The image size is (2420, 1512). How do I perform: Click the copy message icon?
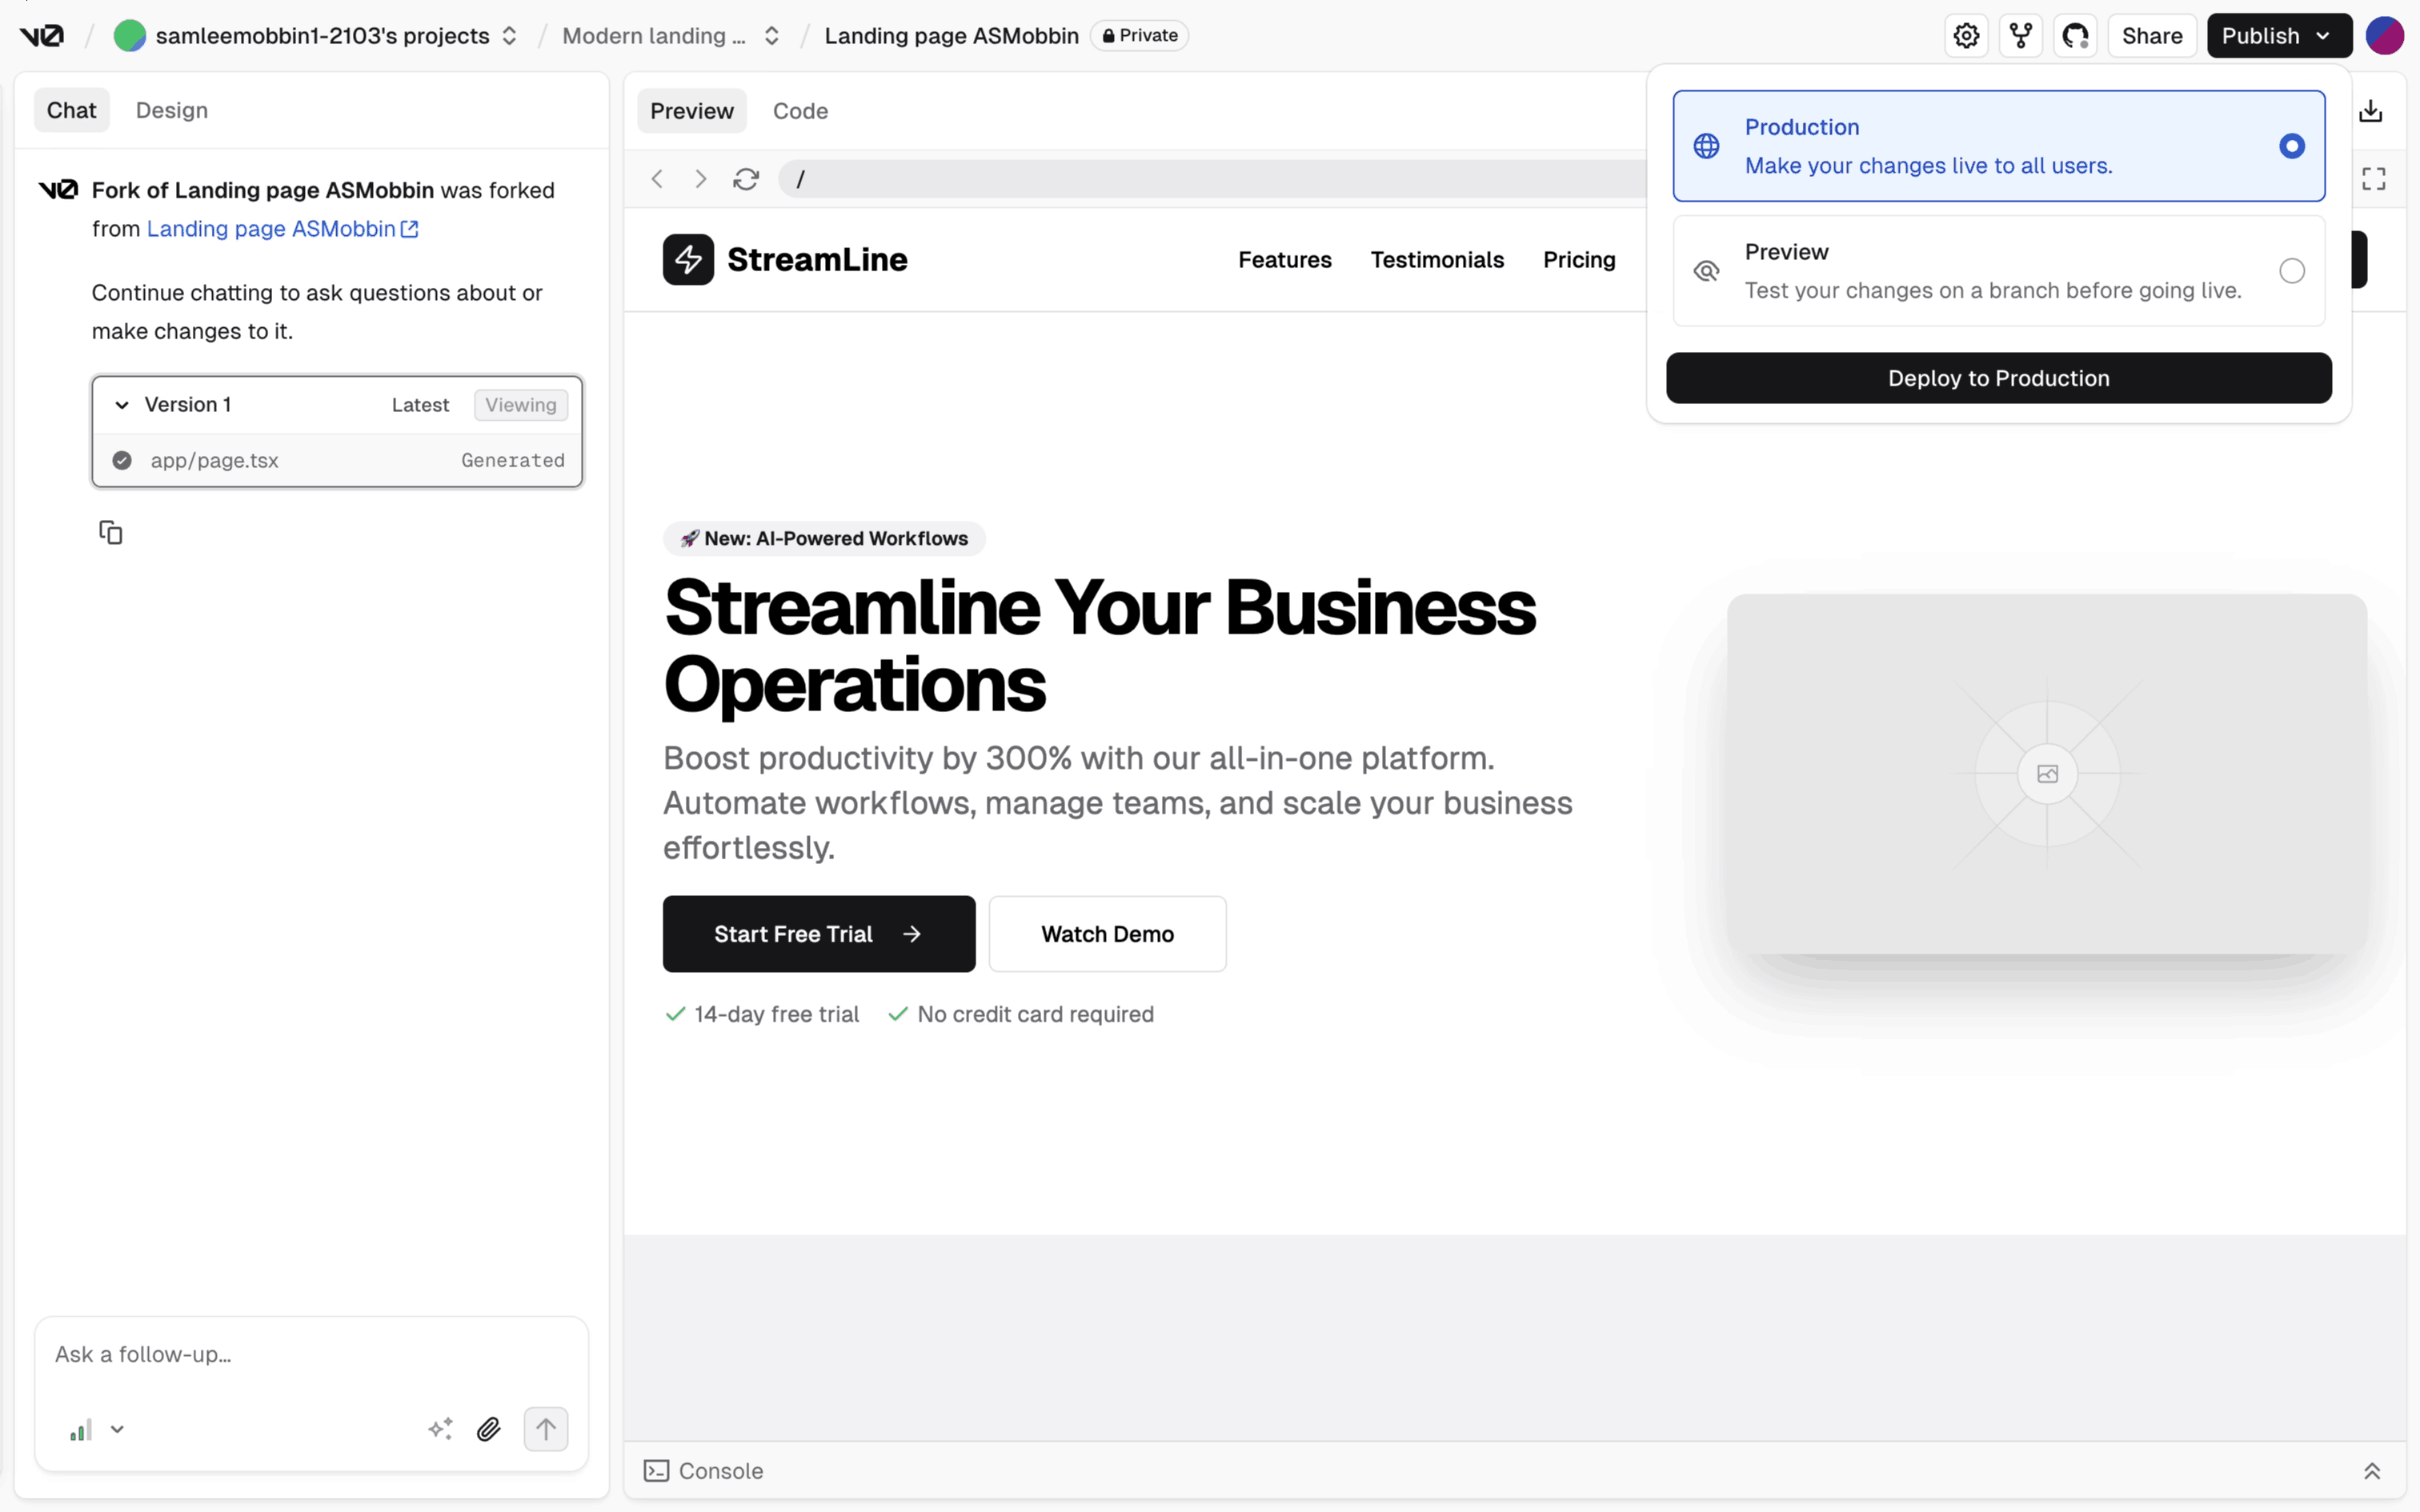(111, 532)
